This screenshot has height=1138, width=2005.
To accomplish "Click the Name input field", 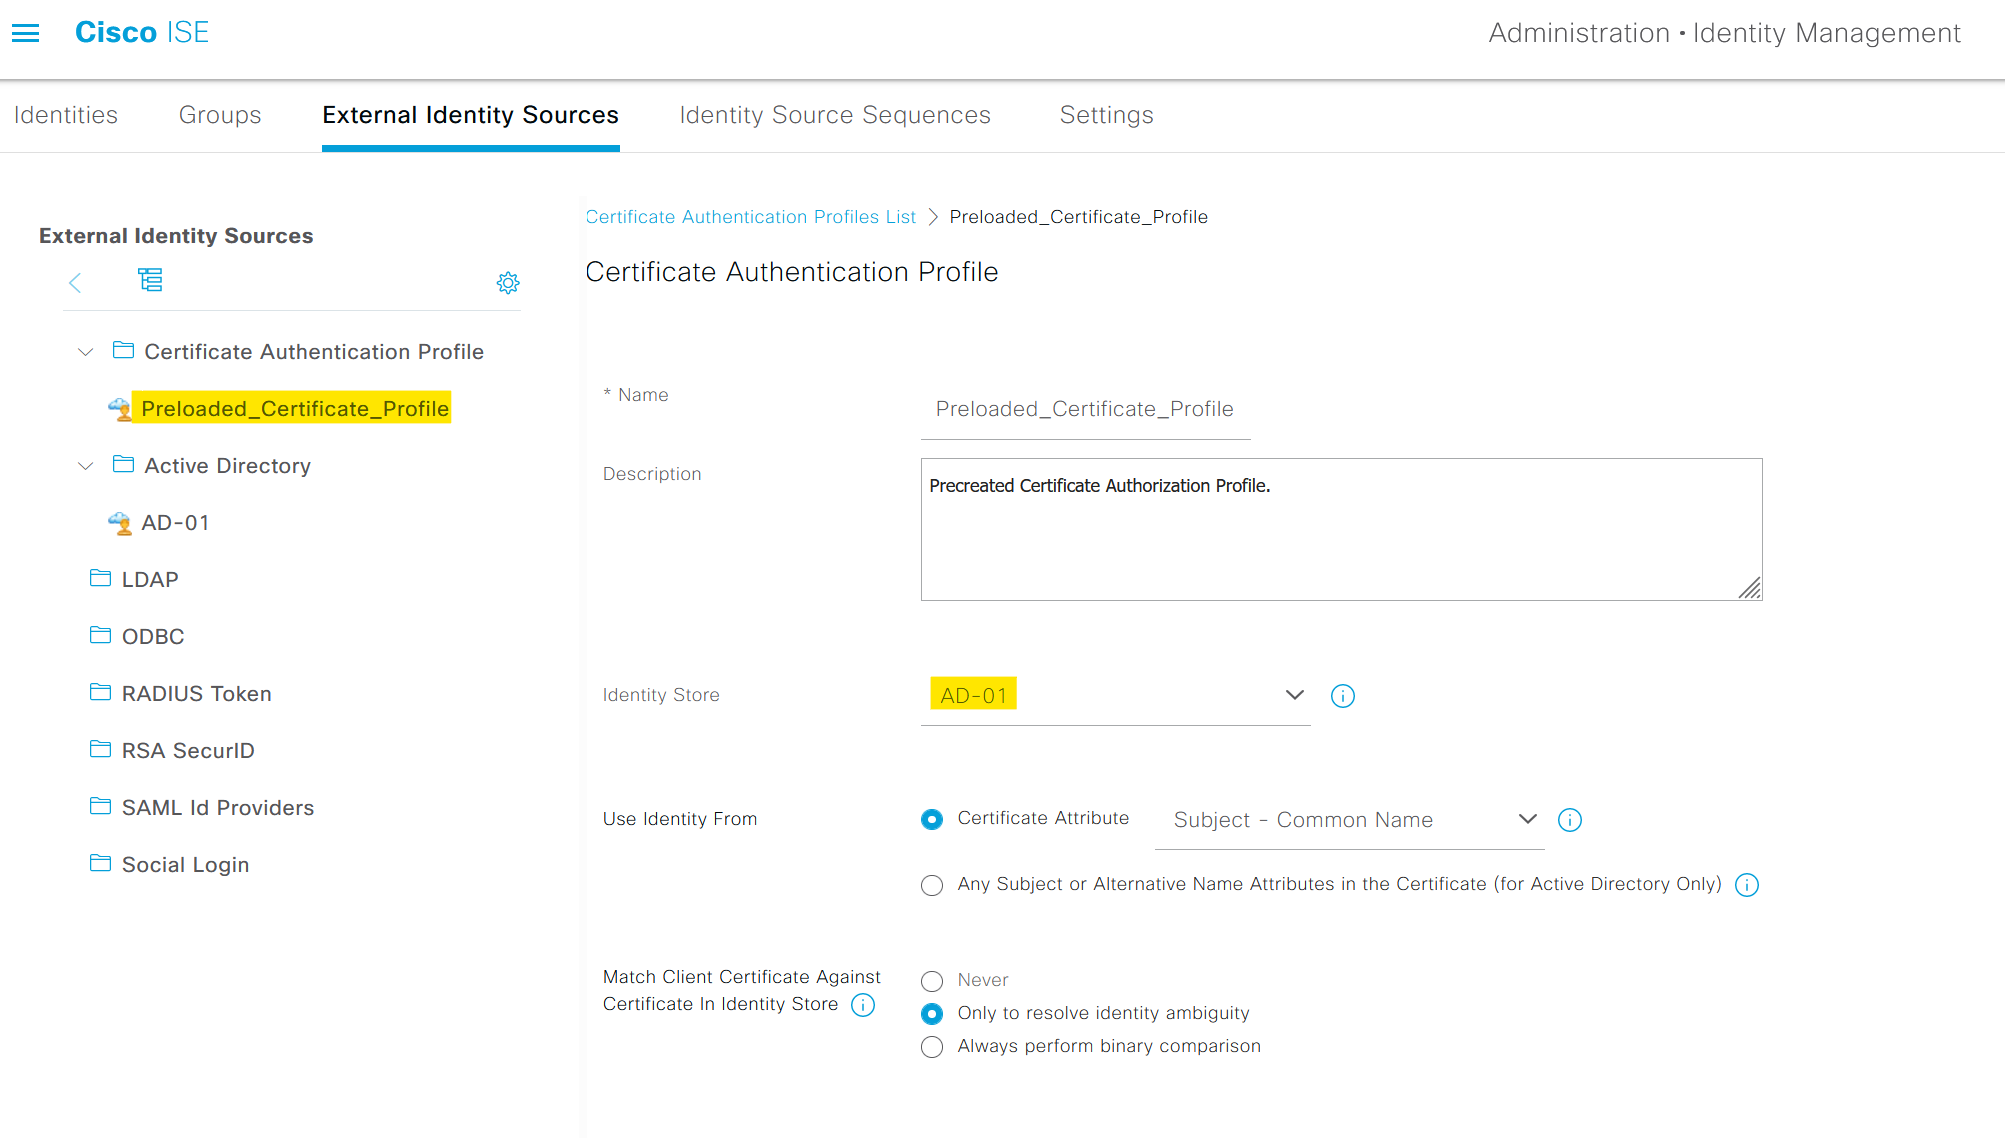I will tap(1085, 409).
